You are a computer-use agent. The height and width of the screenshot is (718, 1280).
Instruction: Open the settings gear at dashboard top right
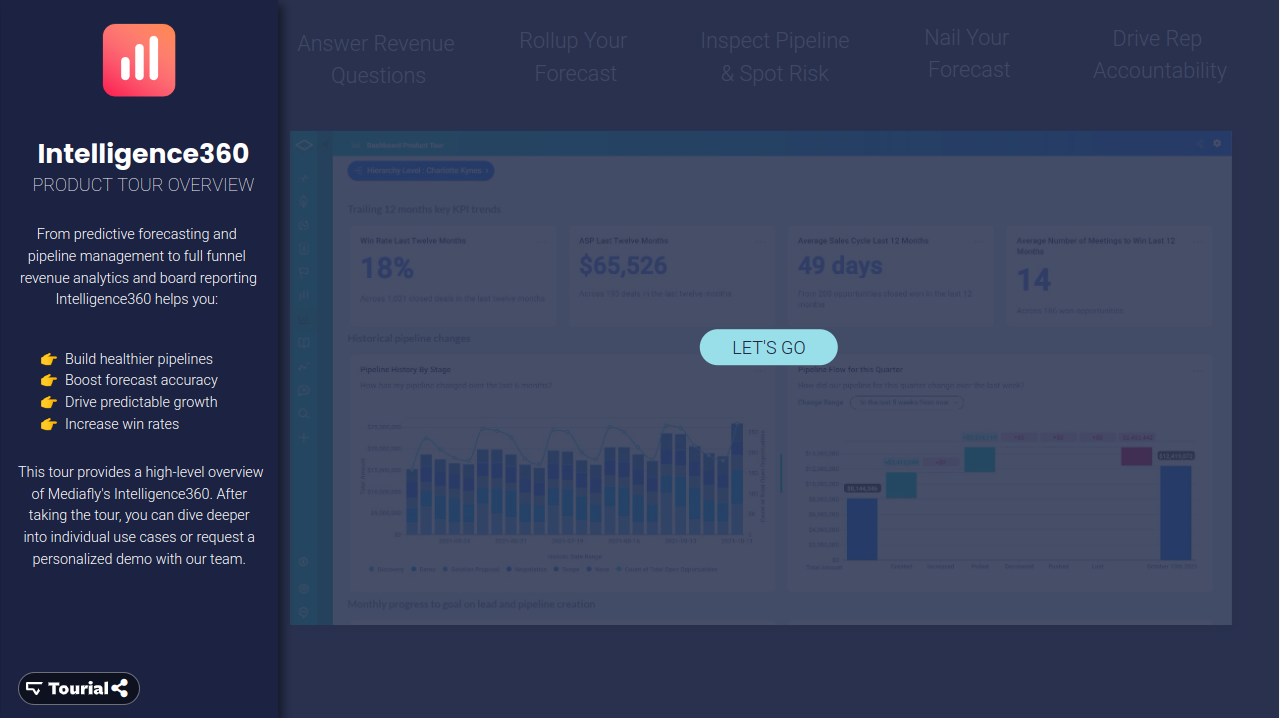click(1217, 143)
